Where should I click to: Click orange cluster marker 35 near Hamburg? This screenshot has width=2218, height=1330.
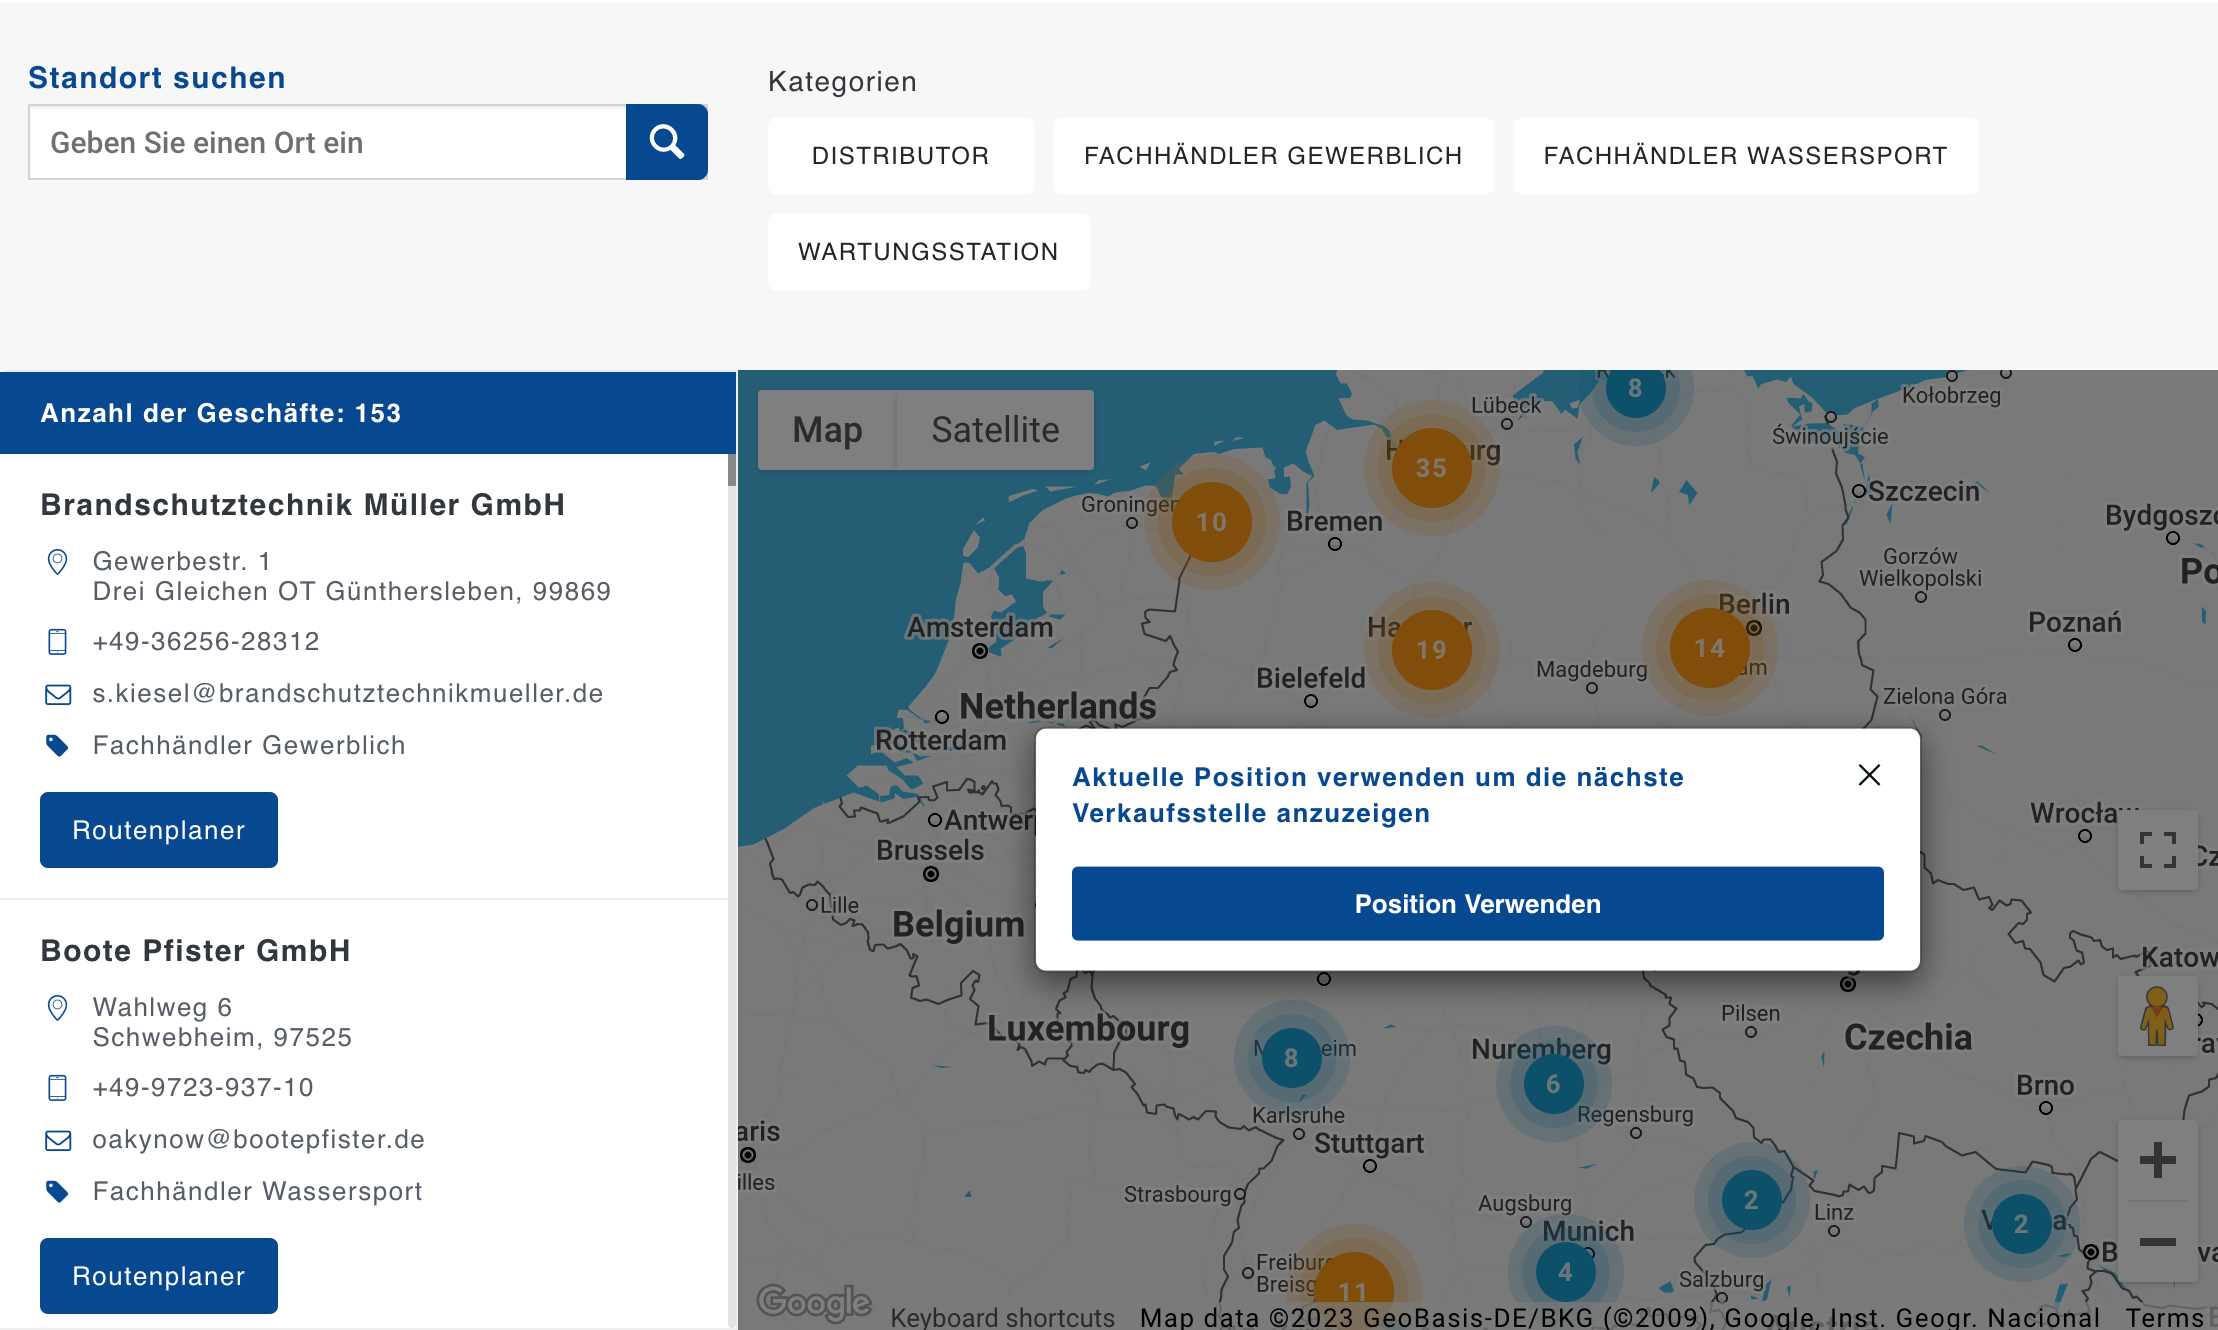click(1431, 468)
